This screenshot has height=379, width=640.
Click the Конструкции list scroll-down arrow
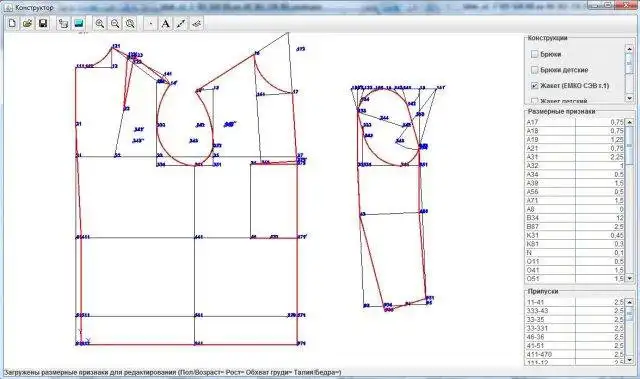[x=629, y=98]
